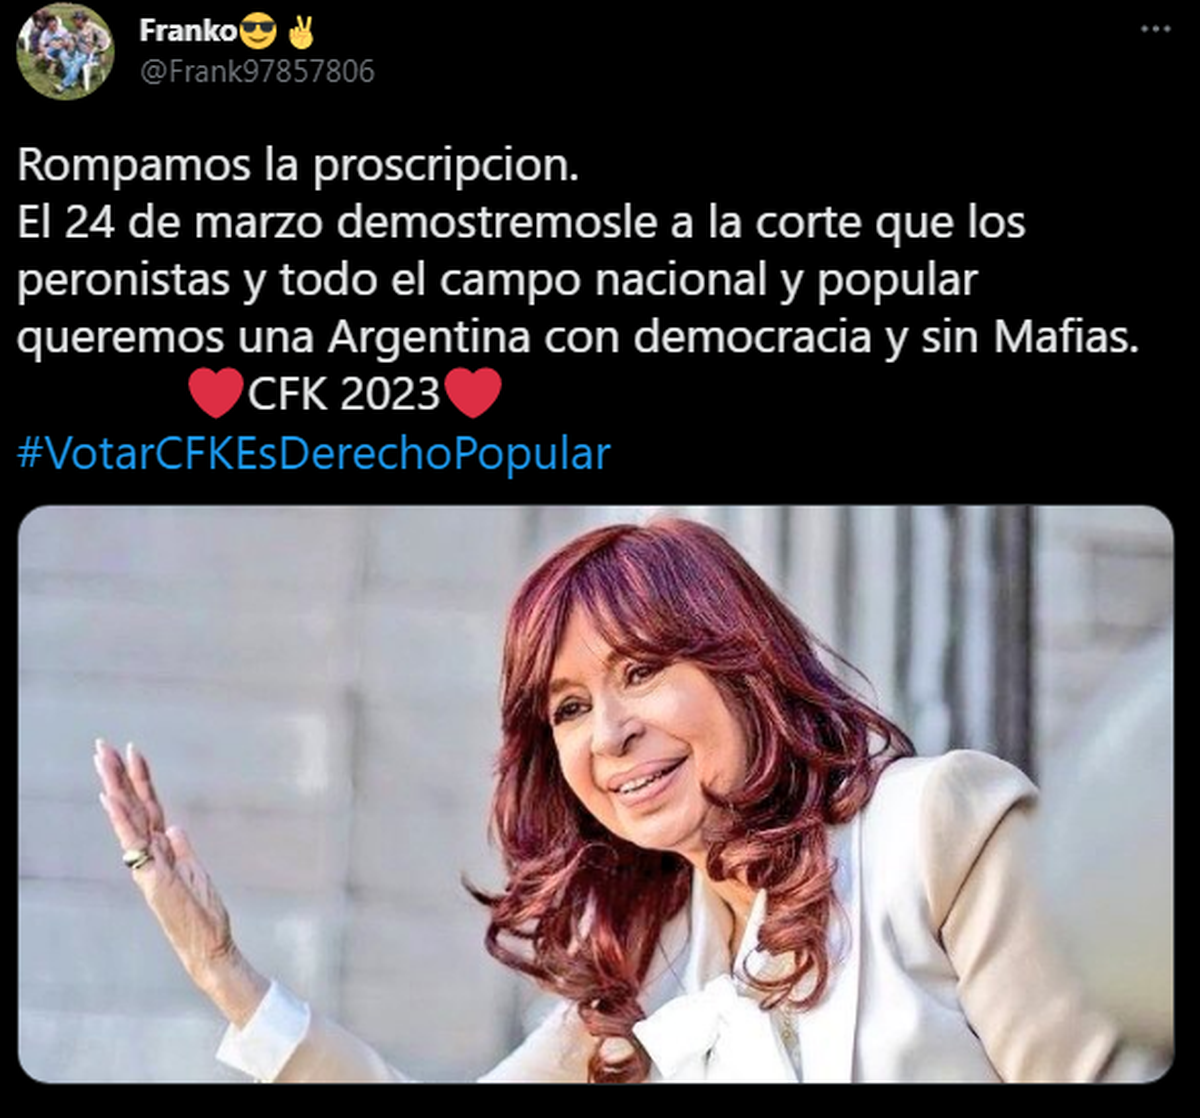1200x1118 pixels.
Task: Click the red heart before CFK 2023
Action: click(216, 393)
